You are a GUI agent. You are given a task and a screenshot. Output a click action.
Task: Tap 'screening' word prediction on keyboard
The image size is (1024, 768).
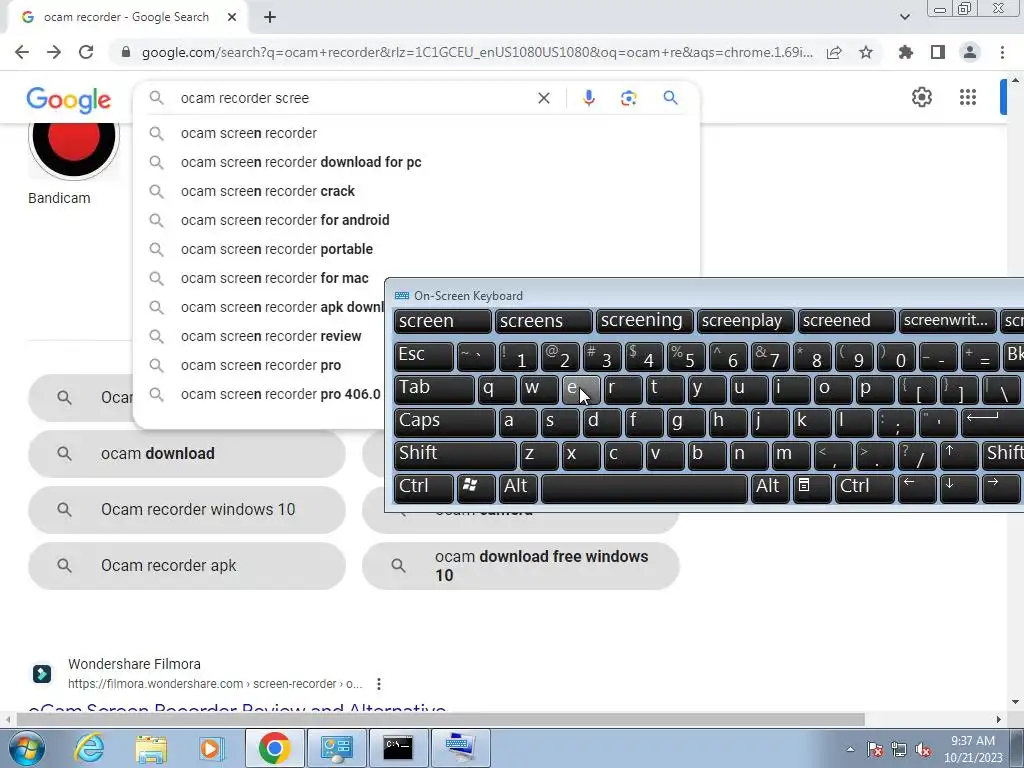click(644, 321)
